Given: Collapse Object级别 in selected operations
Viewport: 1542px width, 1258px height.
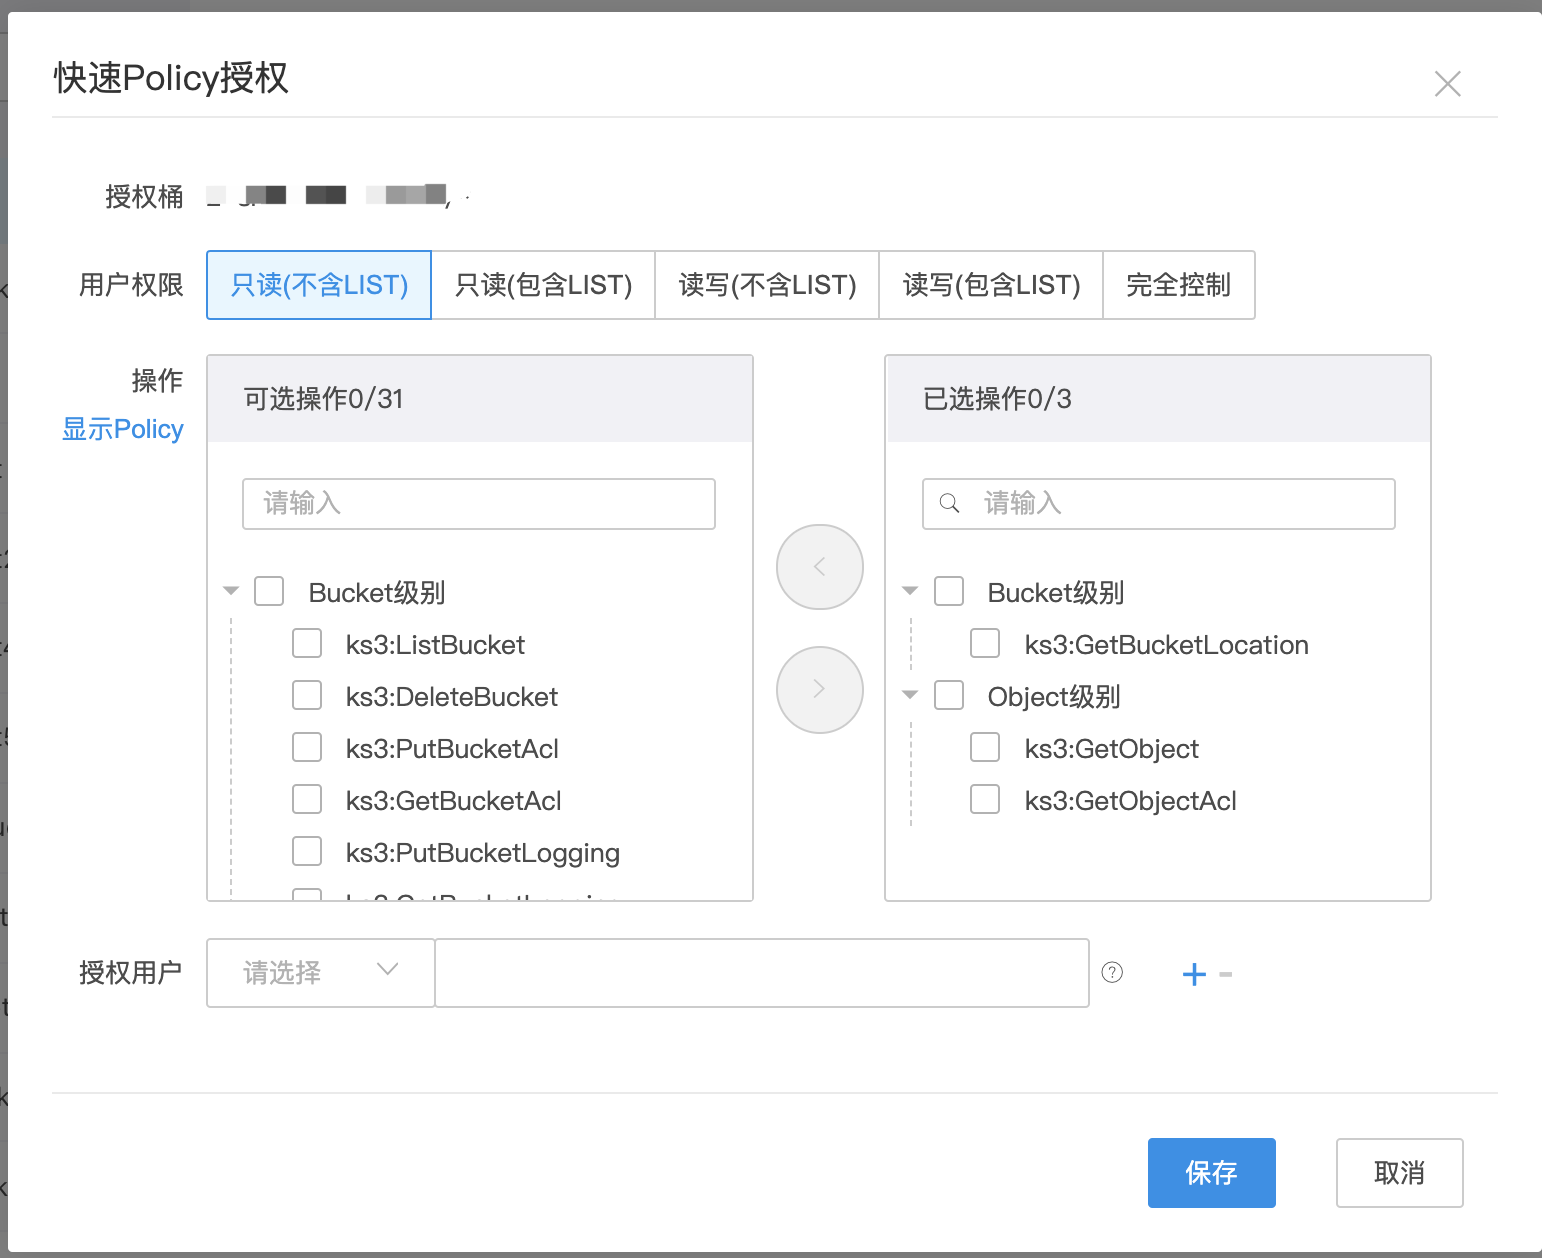Looking at the screenshot, I should tap(910, 696).
